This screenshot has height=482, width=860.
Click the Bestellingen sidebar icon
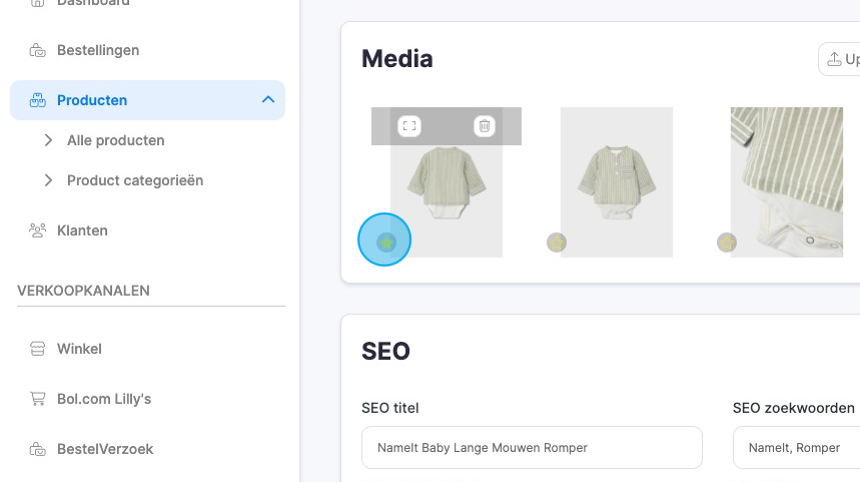point(38,50)
